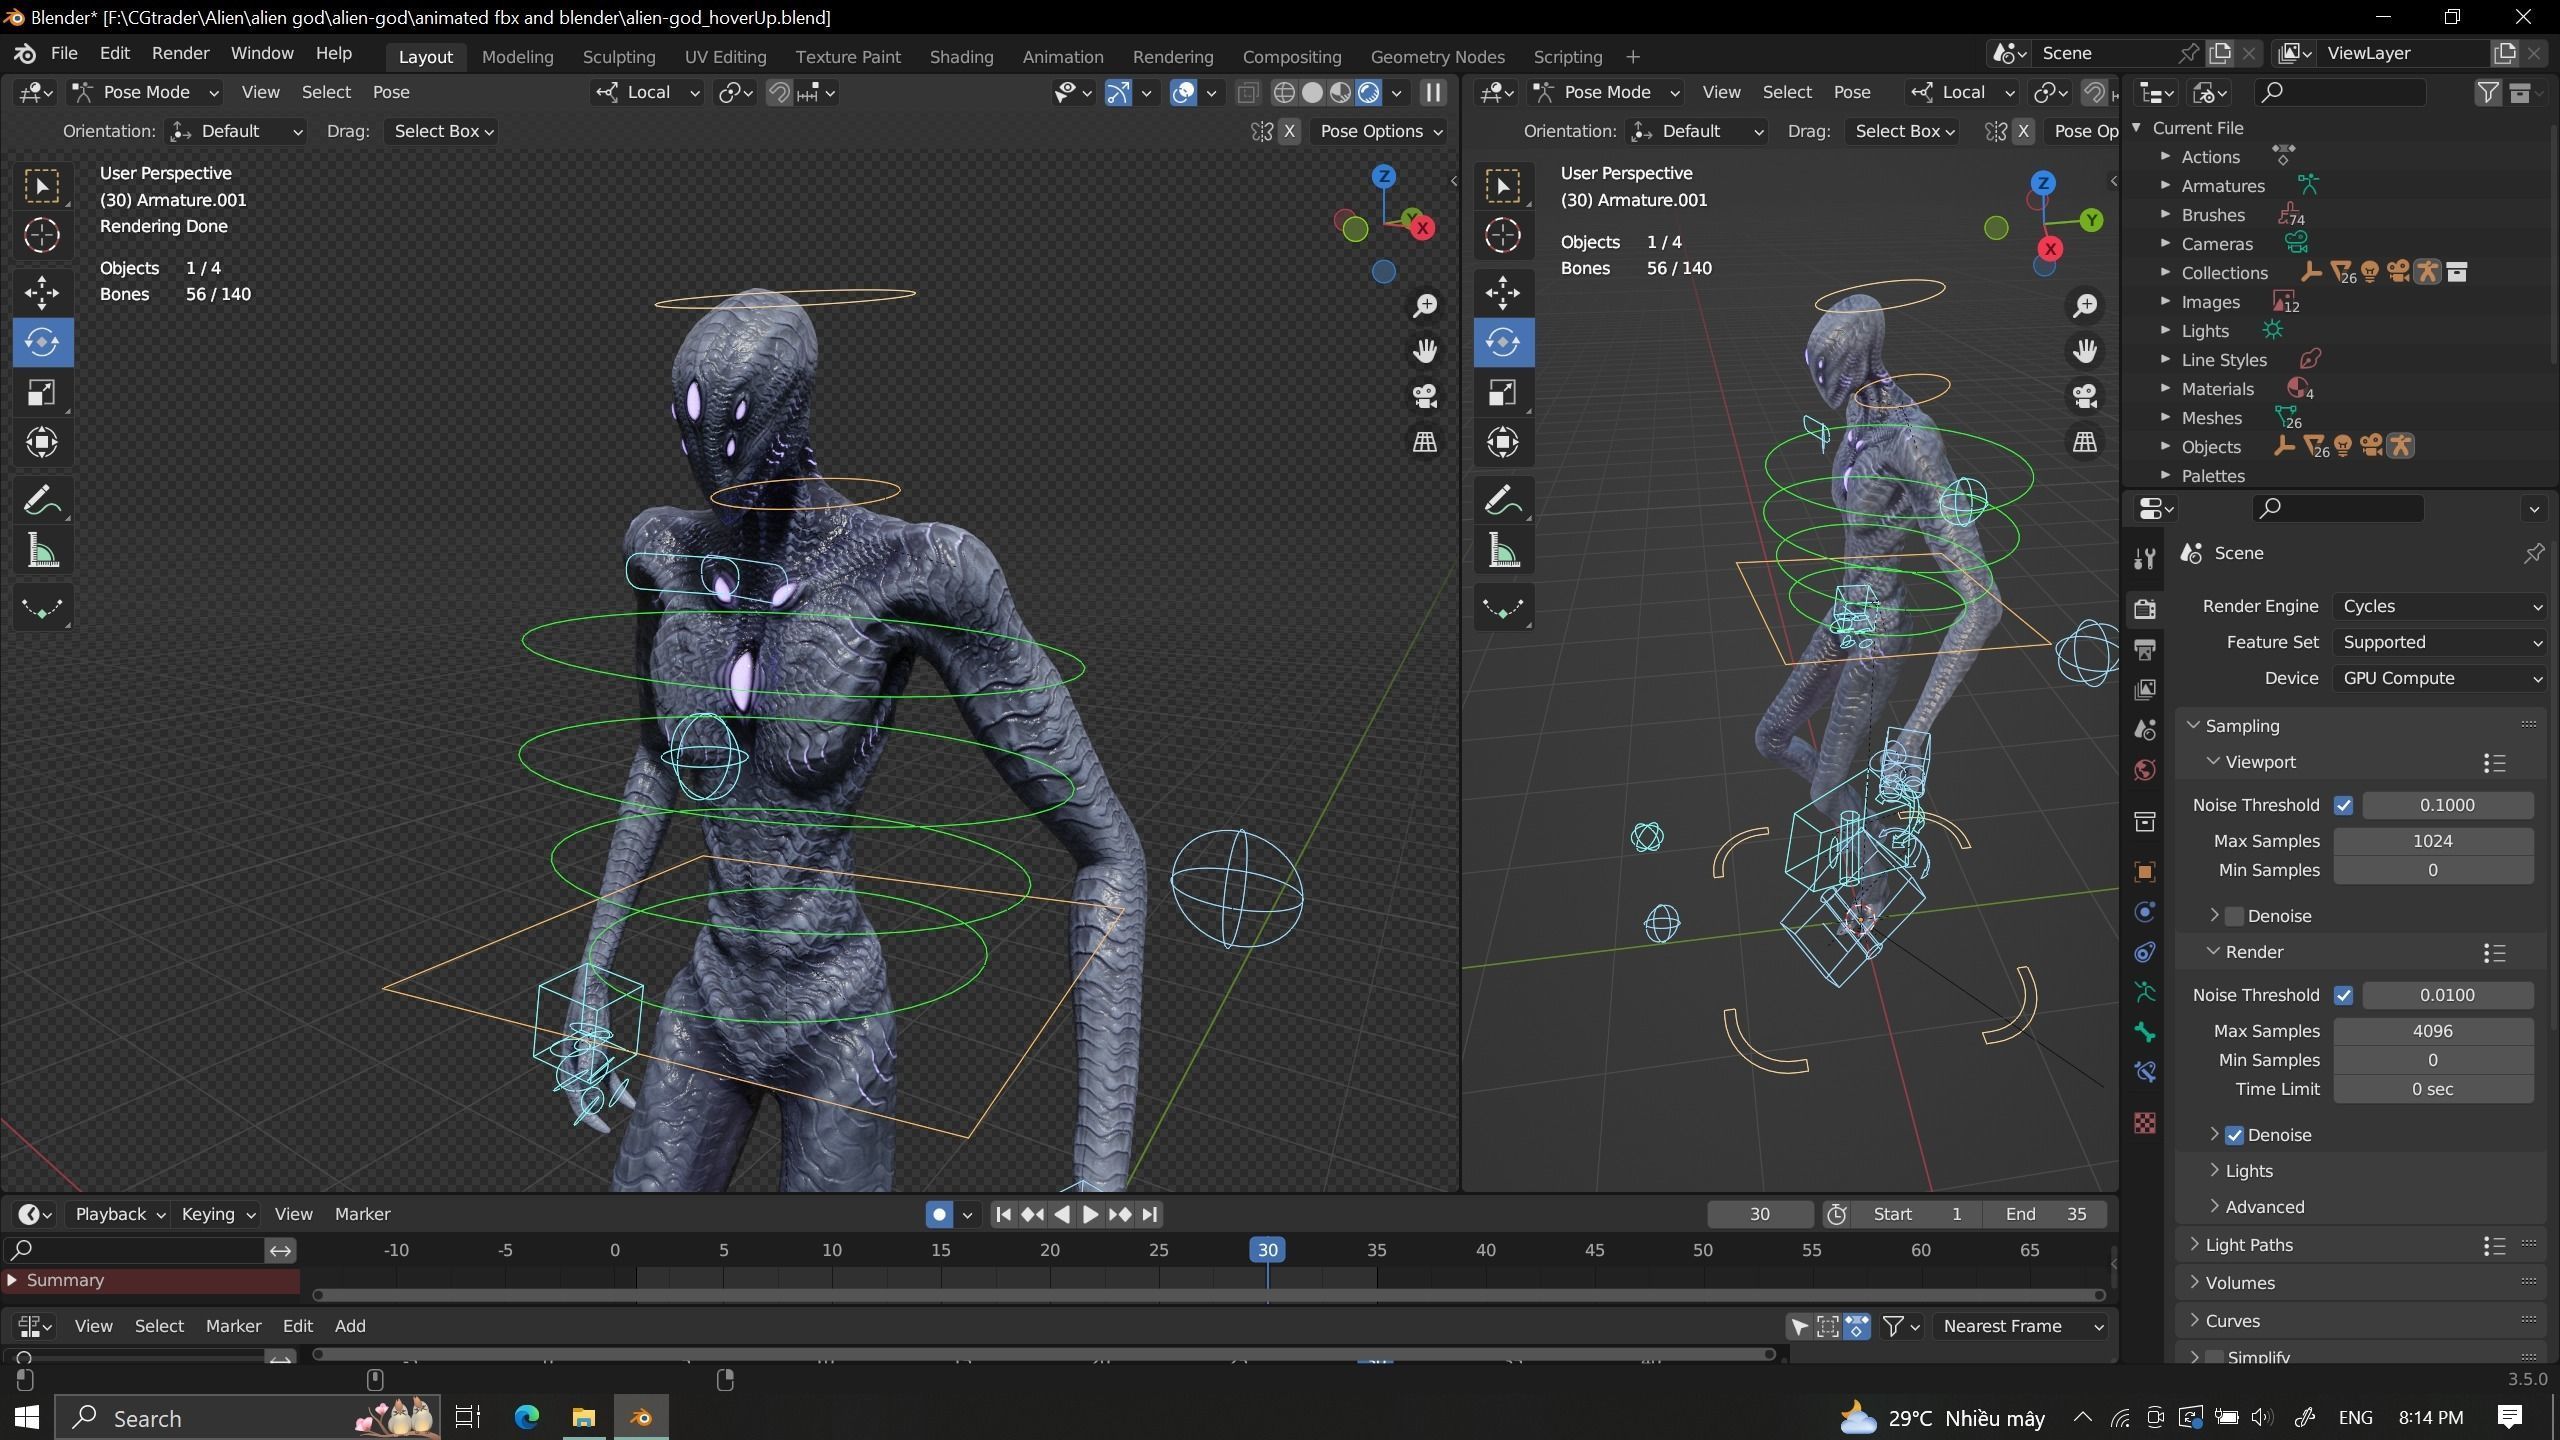Switch to Geometry Nodes workspace tab
This screenshot has height=1440, width=2560.
[1437, 57]
